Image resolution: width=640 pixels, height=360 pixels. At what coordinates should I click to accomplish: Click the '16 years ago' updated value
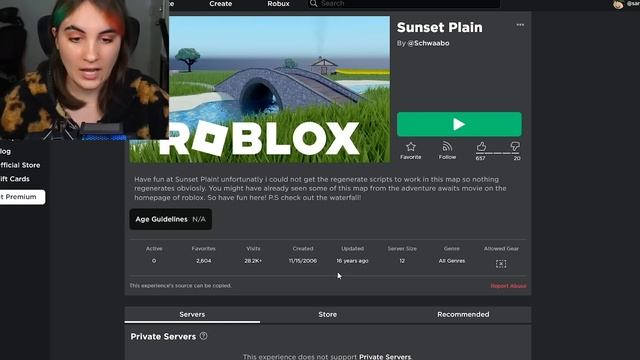point(352,261)
